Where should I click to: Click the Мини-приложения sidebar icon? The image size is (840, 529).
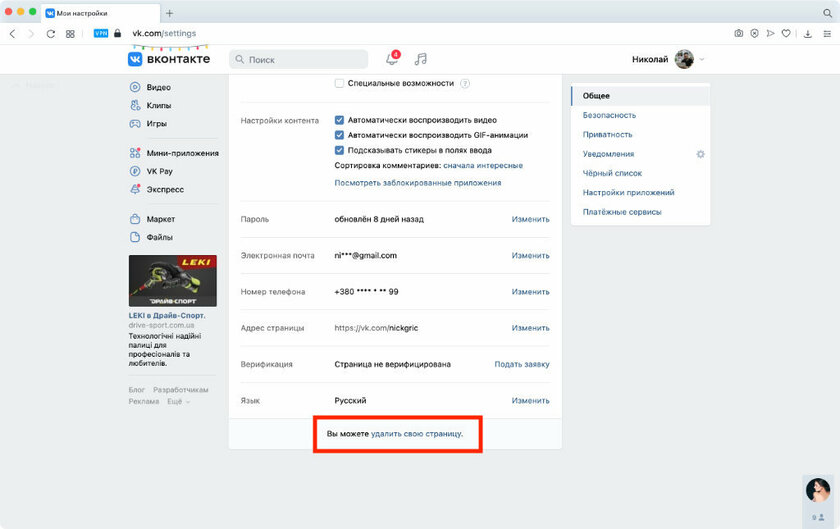(135, 153)
